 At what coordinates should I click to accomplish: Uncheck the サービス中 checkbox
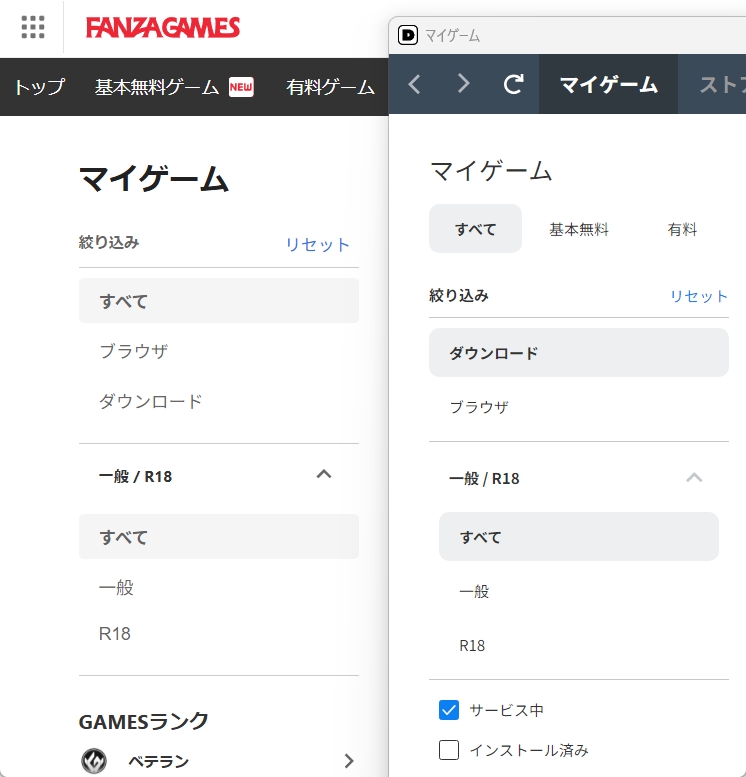point(449,710)
